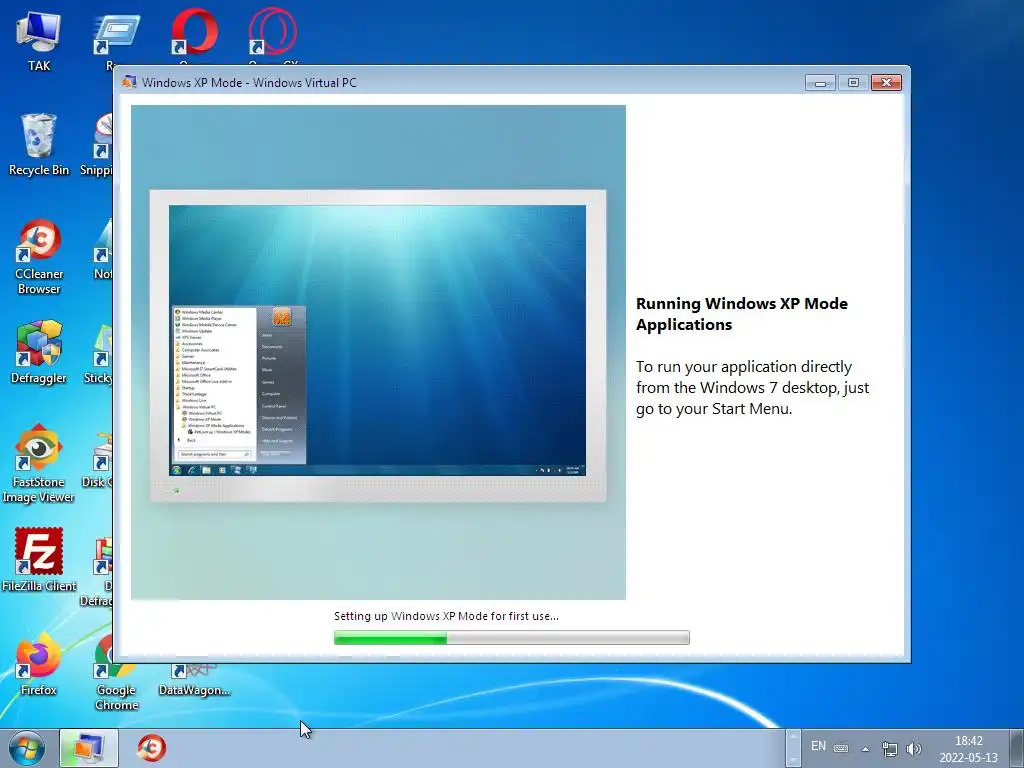Show hidden system tray icons
This screenshot has width=1024, height=768.
coord(865,749)
